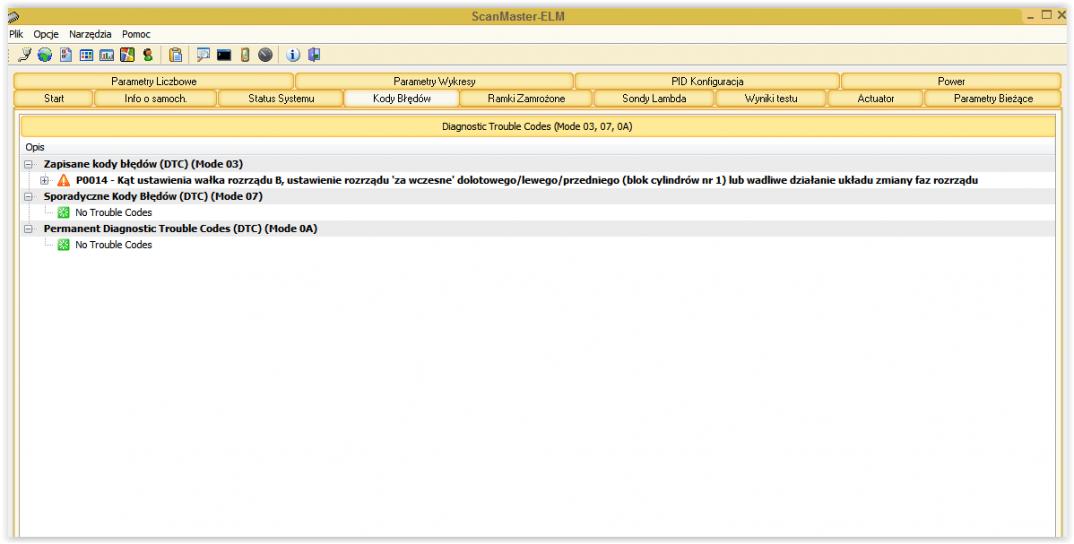The width and height of the screenshot is (1074, 544).
Task: Select 'Sporadyczne Kody Błędów (DTC) (Mode 07)' row
Action: 538,197
